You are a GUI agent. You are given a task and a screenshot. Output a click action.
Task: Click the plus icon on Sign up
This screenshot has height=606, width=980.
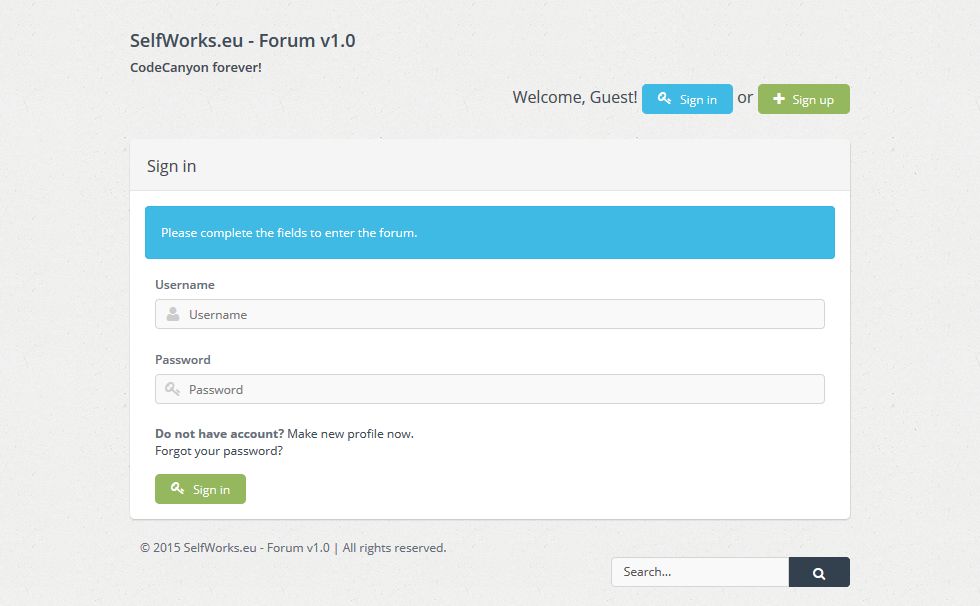[x=779, y=99]
